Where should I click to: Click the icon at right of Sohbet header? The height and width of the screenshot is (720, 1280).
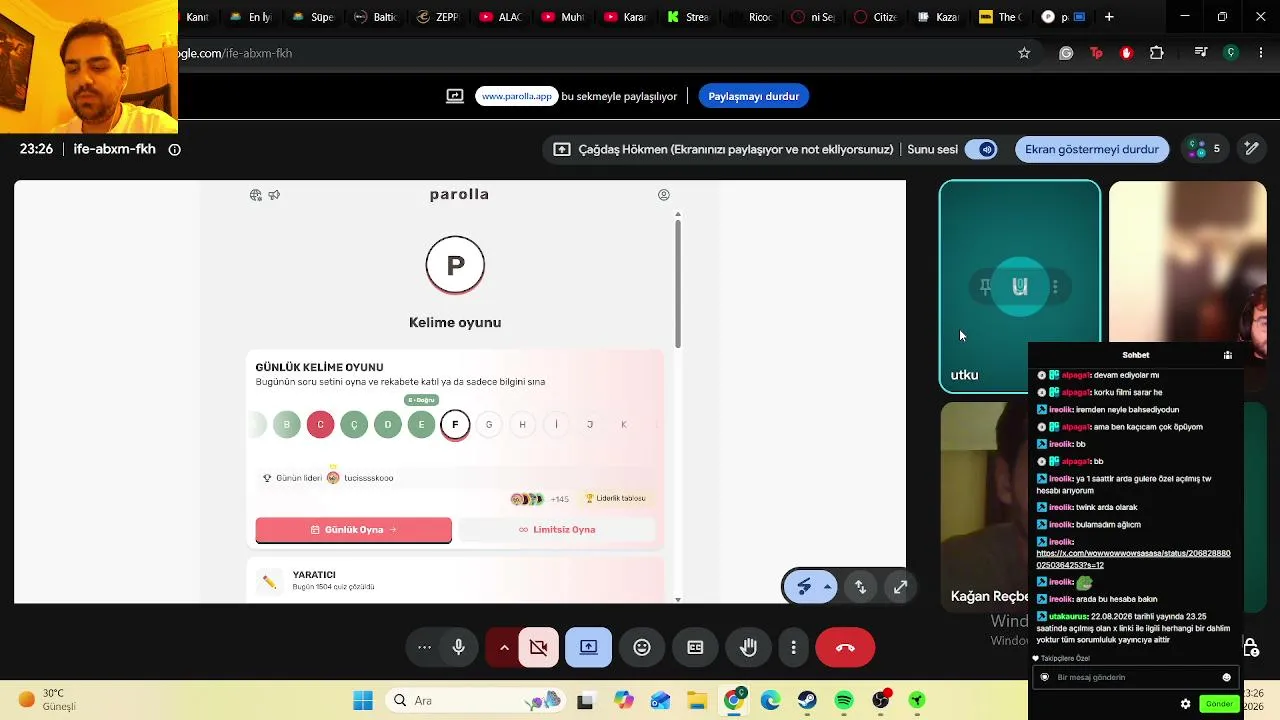click(1228, 355)
